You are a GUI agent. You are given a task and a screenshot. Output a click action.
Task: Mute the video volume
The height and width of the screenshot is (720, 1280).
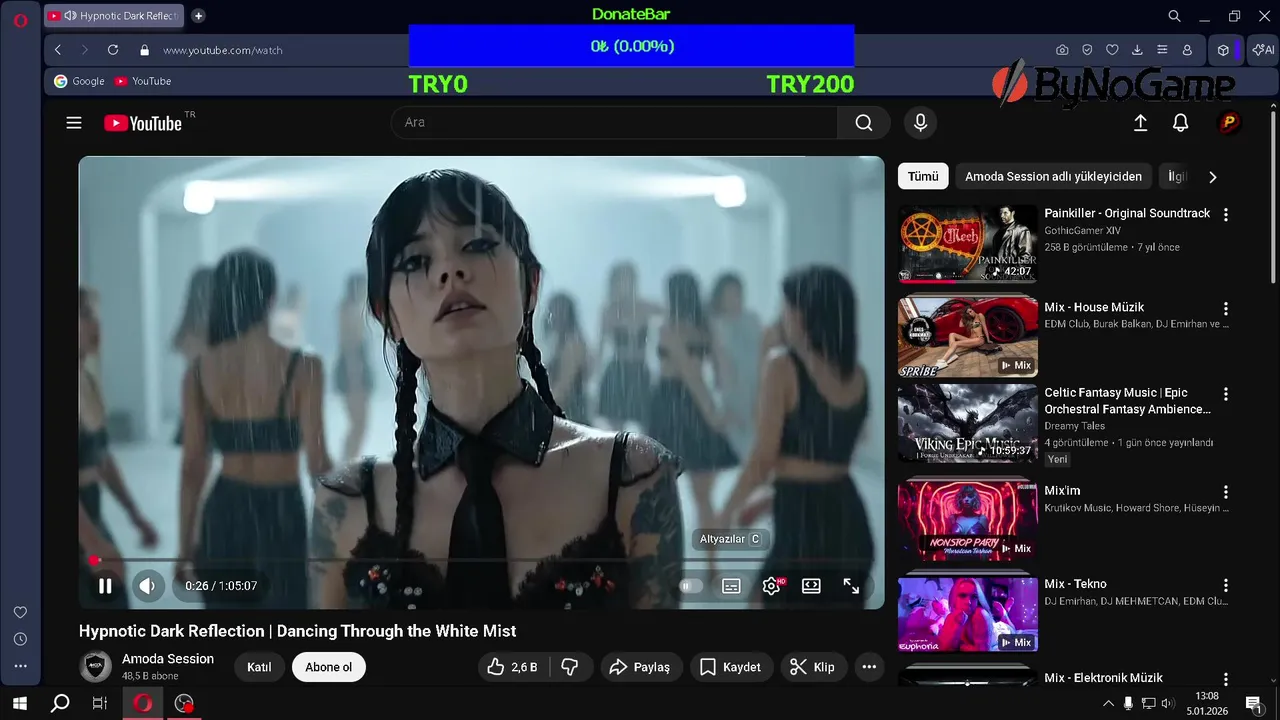(148, 586)
